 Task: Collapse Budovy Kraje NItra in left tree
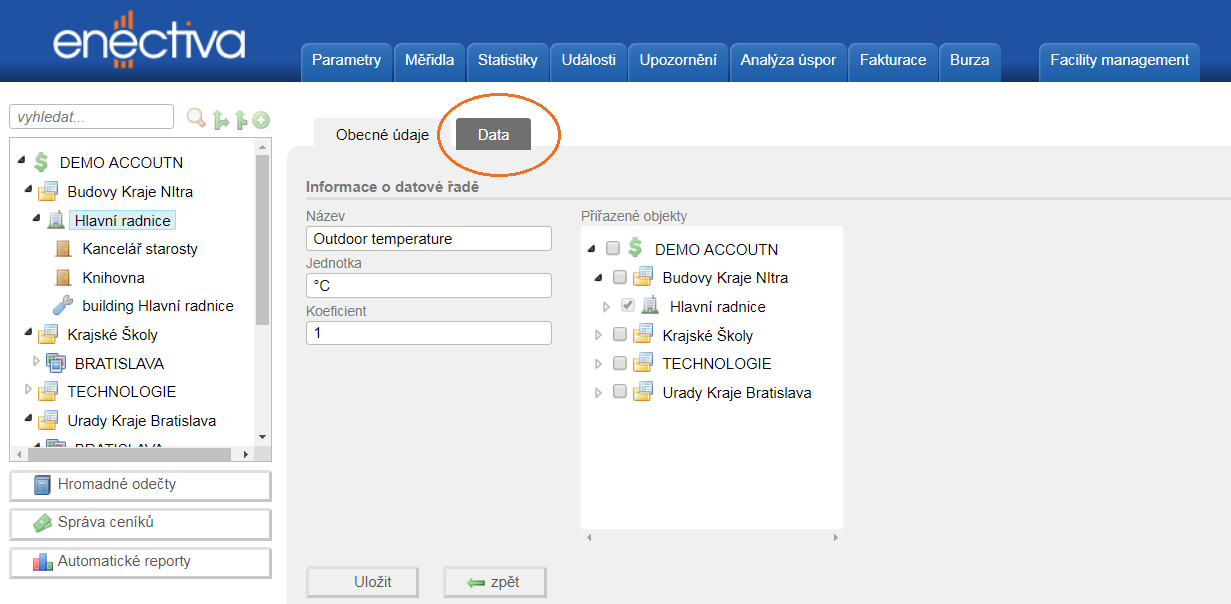tap(28, 189)
